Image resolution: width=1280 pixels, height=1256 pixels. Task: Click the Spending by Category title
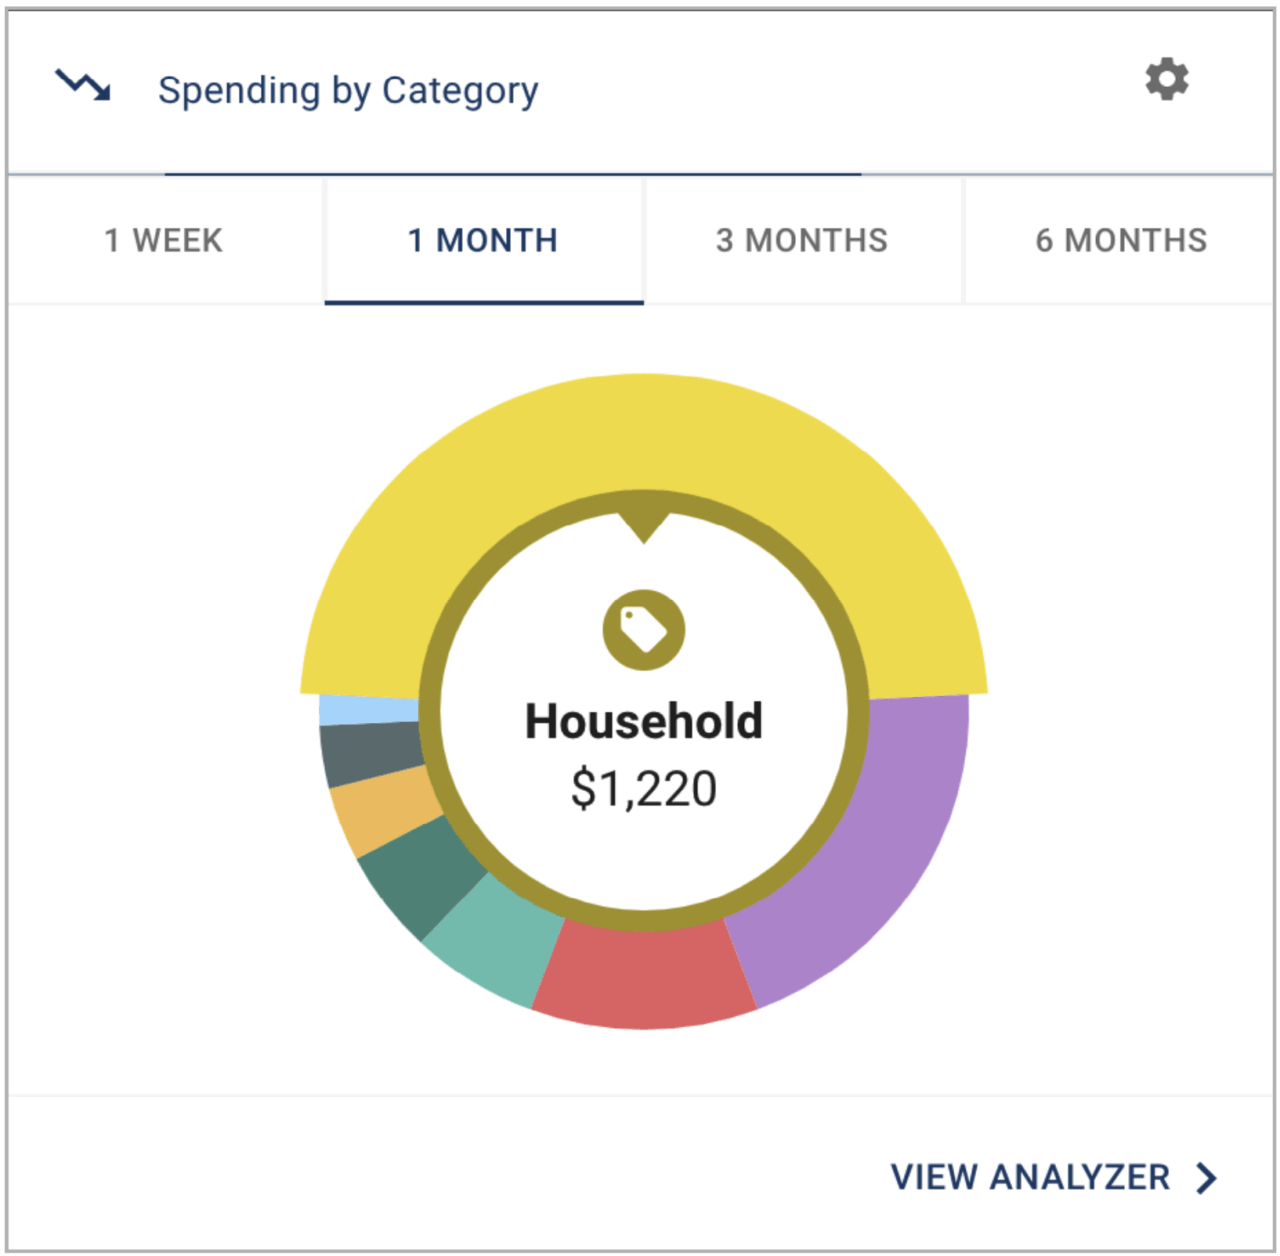(x=350, y=90)
